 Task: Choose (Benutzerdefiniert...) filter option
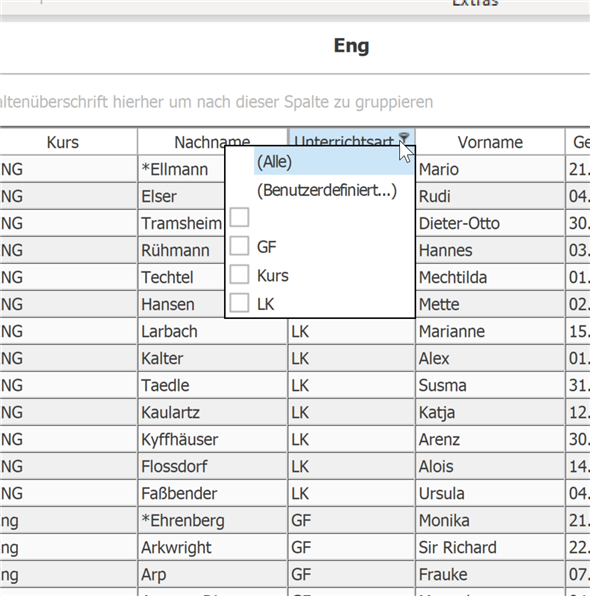tap(327, 190)
